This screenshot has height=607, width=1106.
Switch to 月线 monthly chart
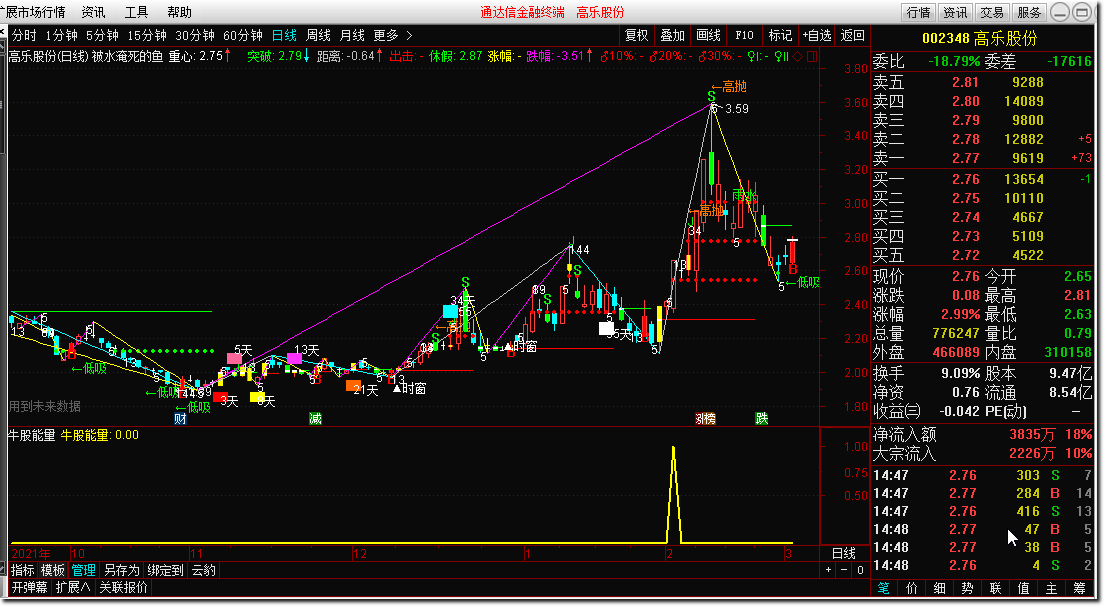[x=352, y=35]
